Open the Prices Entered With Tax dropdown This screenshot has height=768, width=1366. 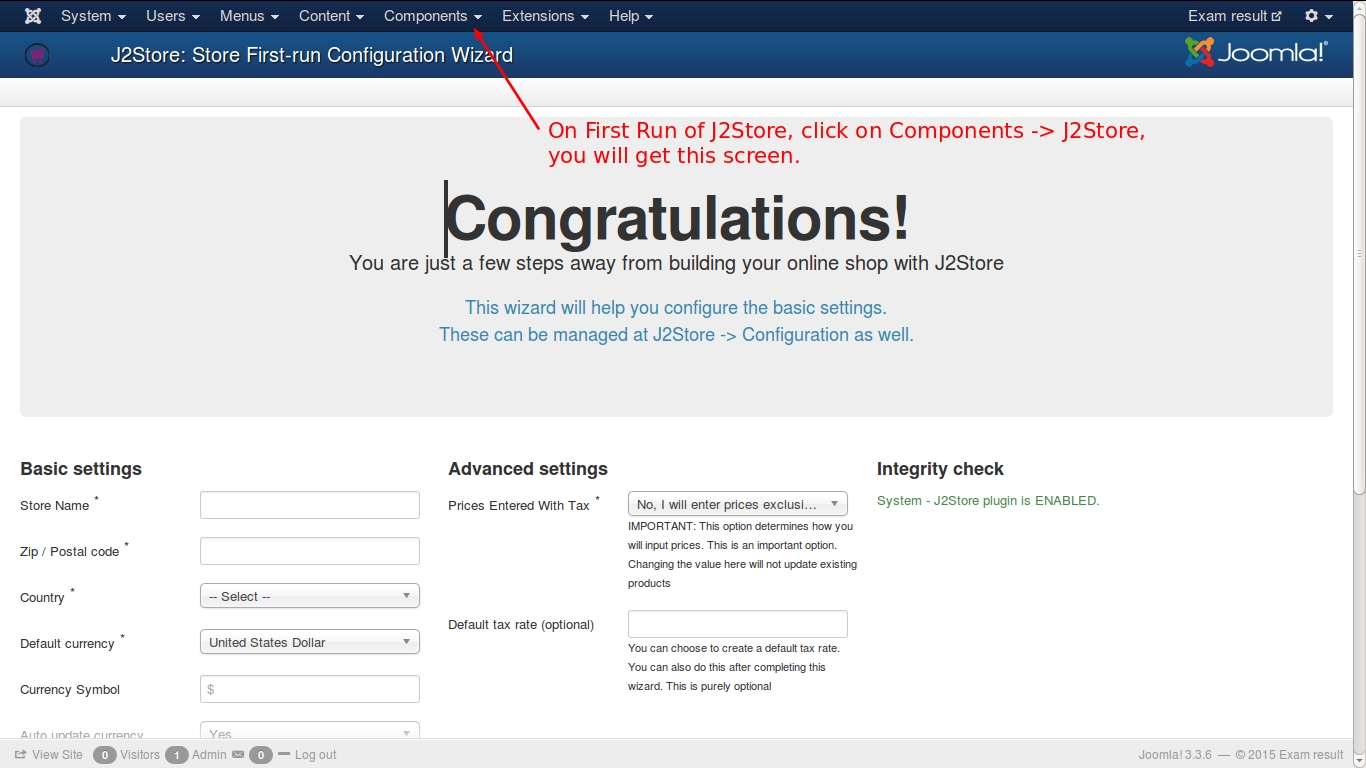coord(737,504)
